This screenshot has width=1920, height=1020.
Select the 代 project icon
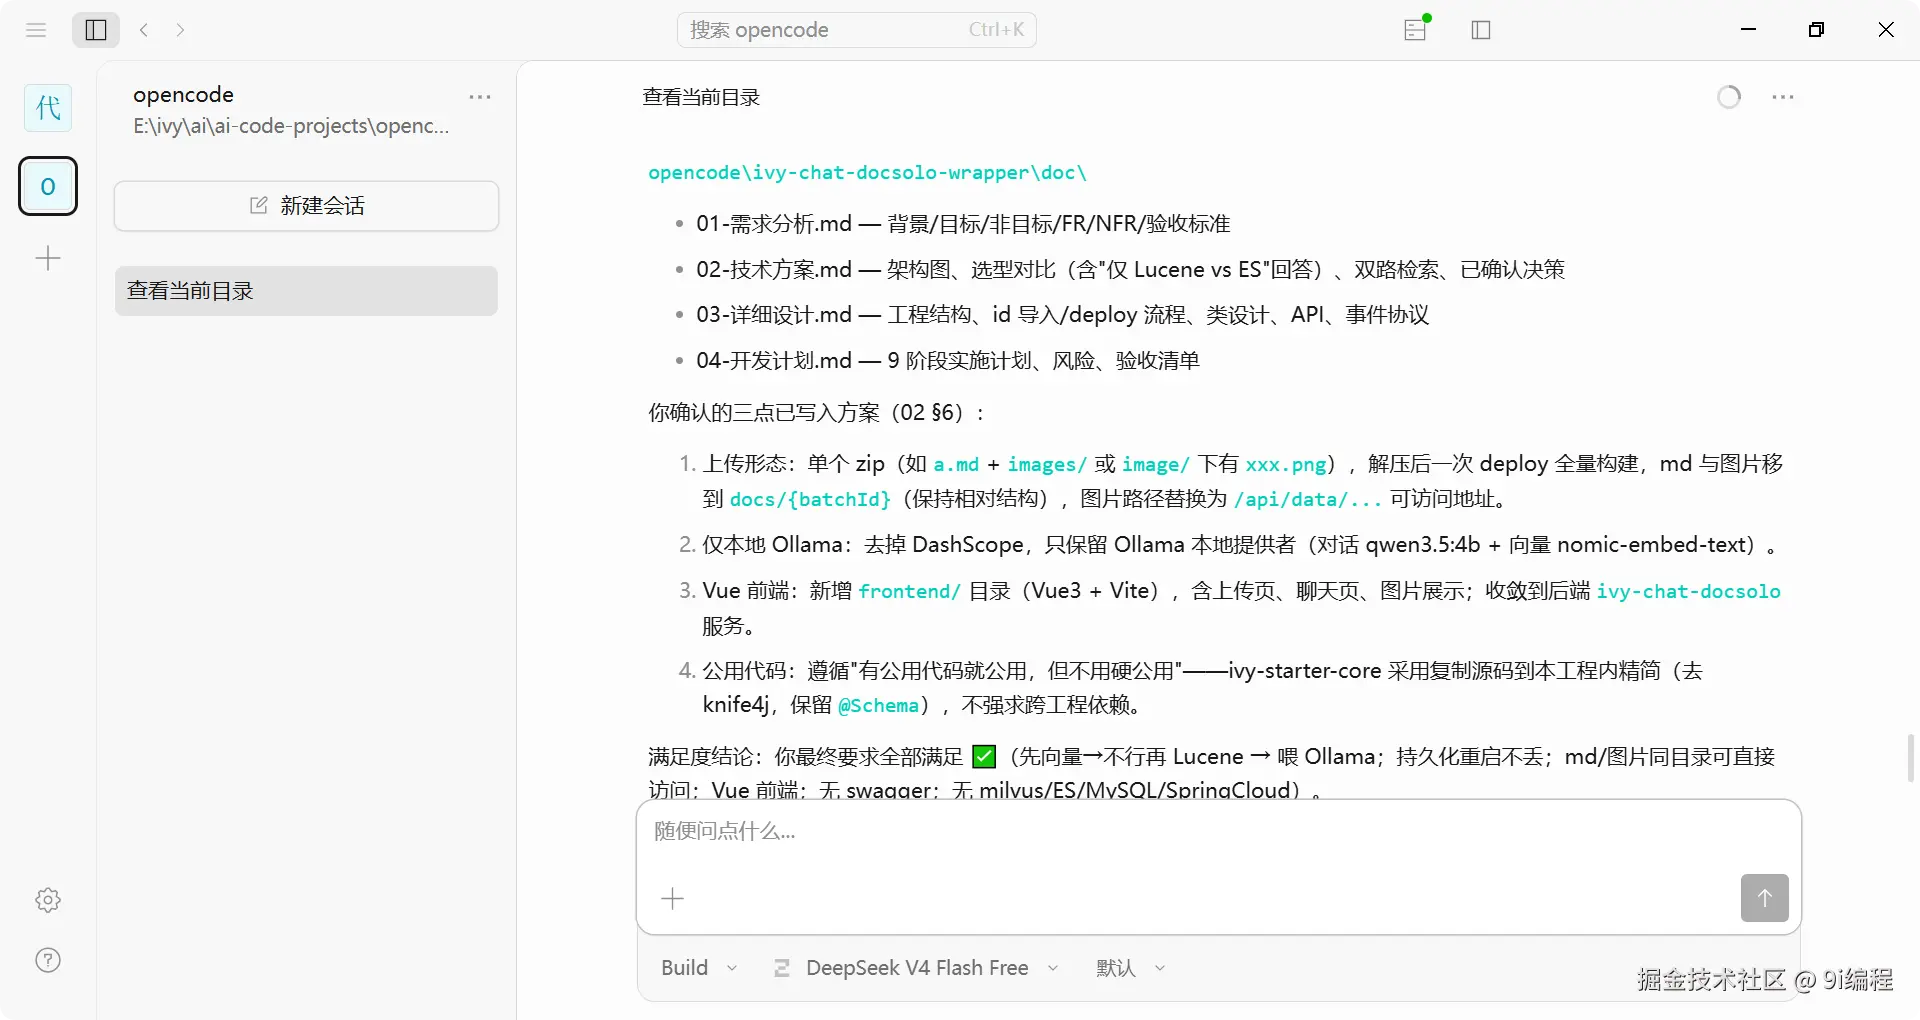48,108
